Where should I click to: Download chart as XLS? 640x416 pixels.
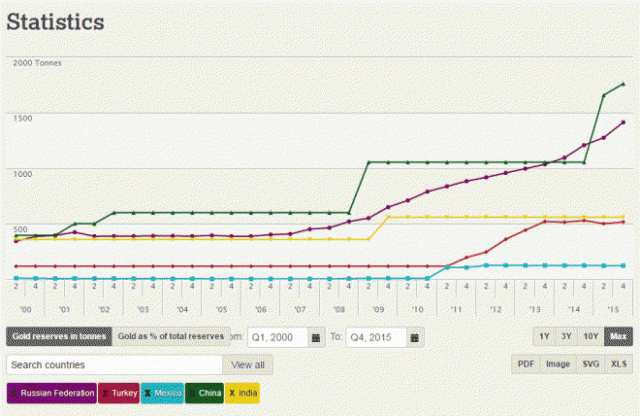pyautogui.click(x=619, y=364)
